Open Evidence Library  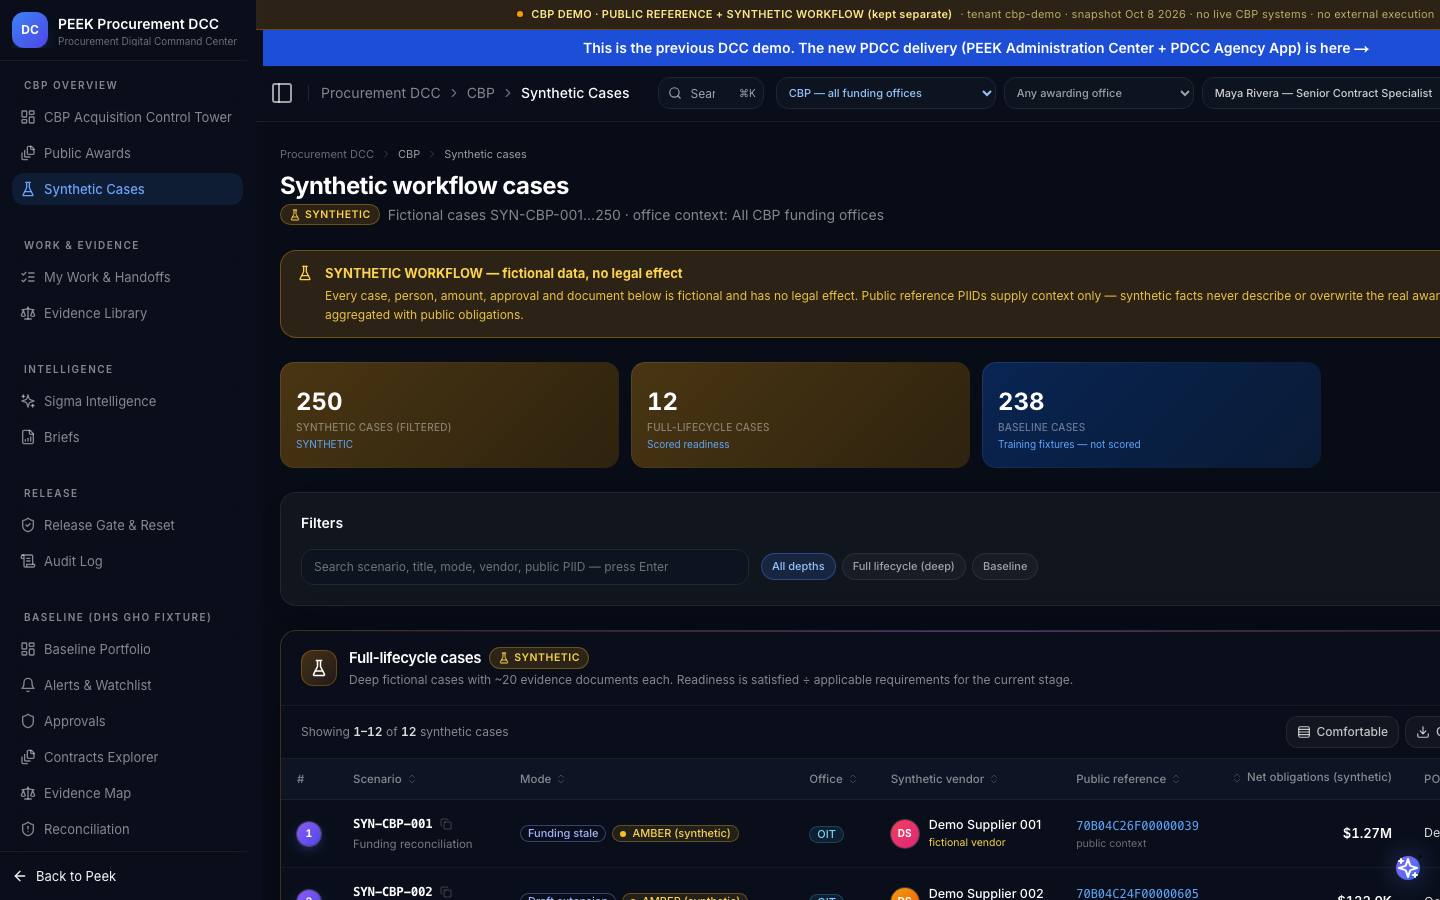pos(127,313)
